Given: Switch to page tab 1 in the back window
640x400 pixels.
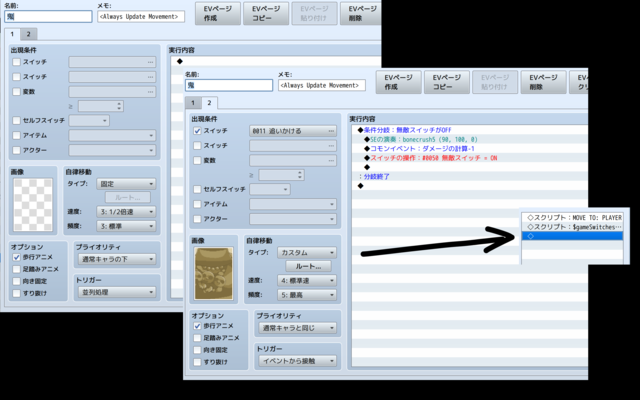Looking at the screenshot, I should point(12,34).
